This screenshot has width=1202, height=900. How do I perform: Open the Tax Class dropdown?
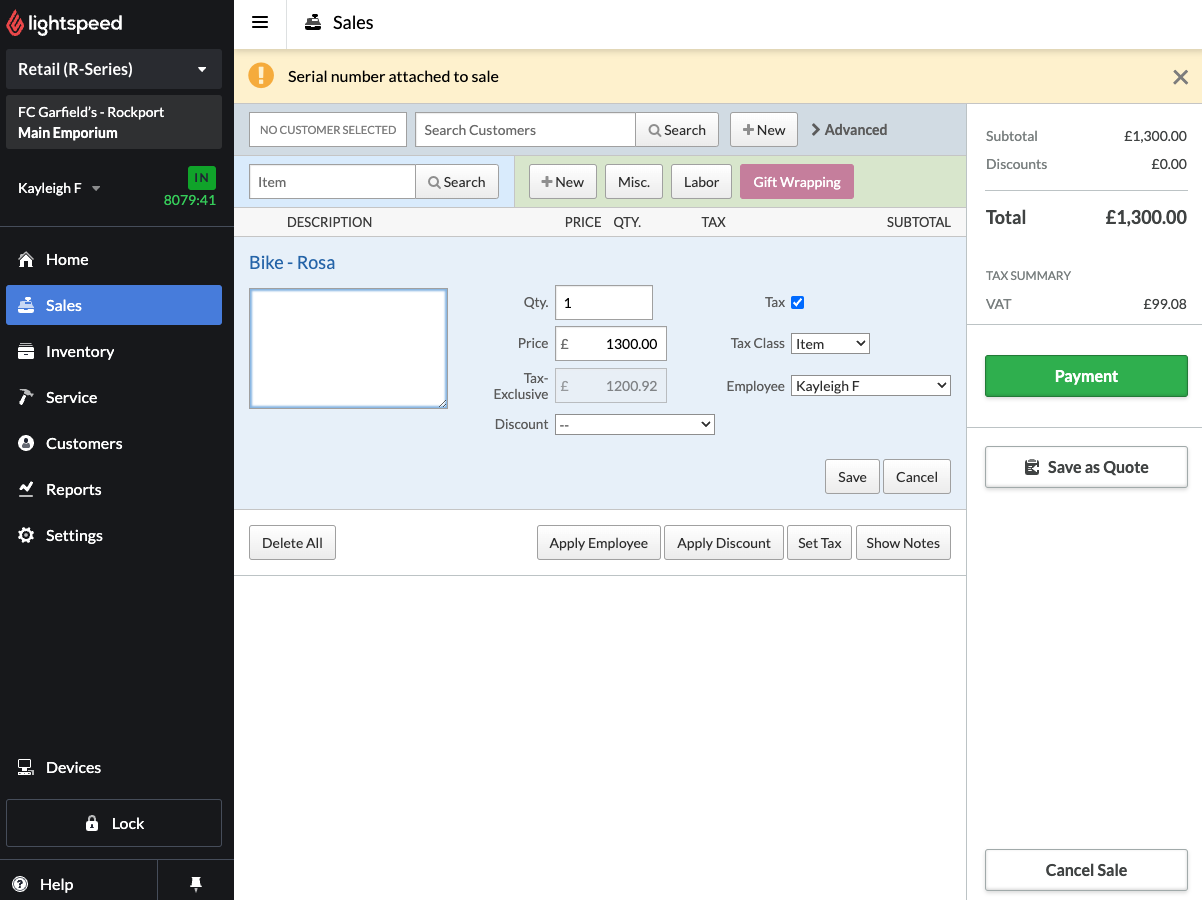[x=830, y=344]
